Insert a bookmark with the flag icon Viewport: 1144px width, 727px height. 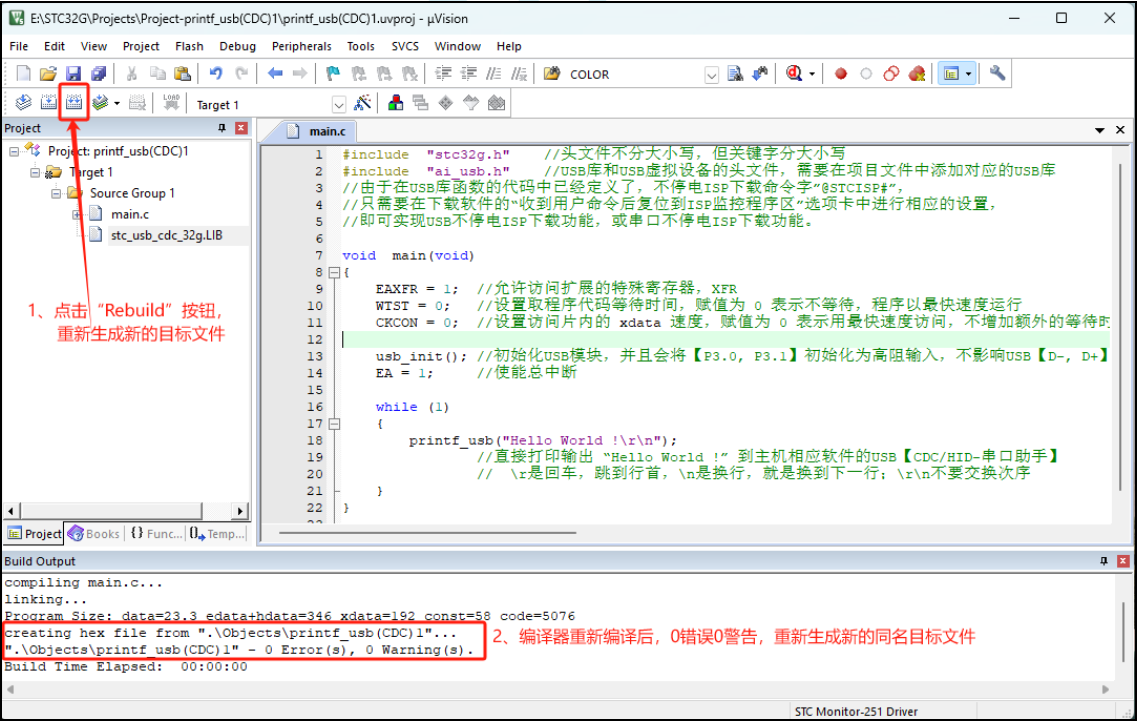333,74
